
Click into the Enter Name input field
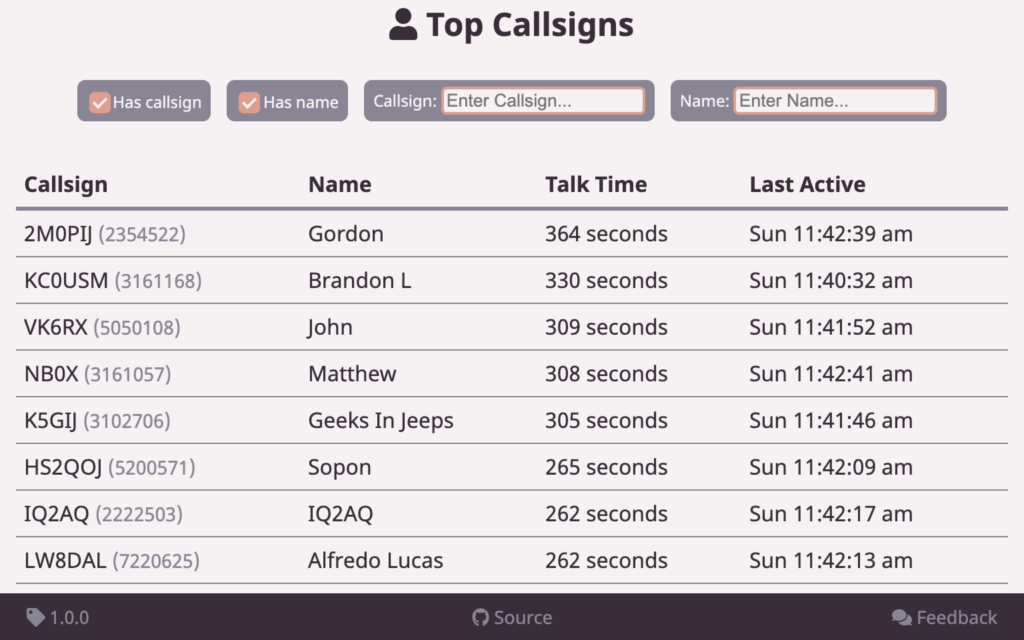click(835, 101)
